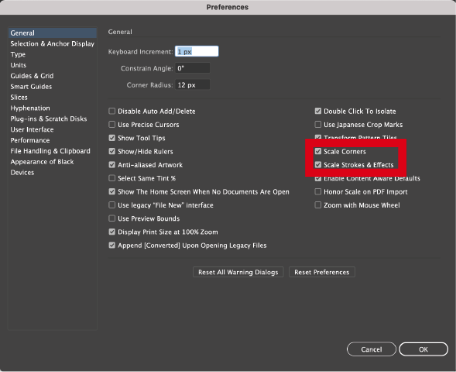Image resolution: width=456 pixels, height=372 pixels.
Task: Check Honor Scale on PDF Import
Action: tap(318, 192)
